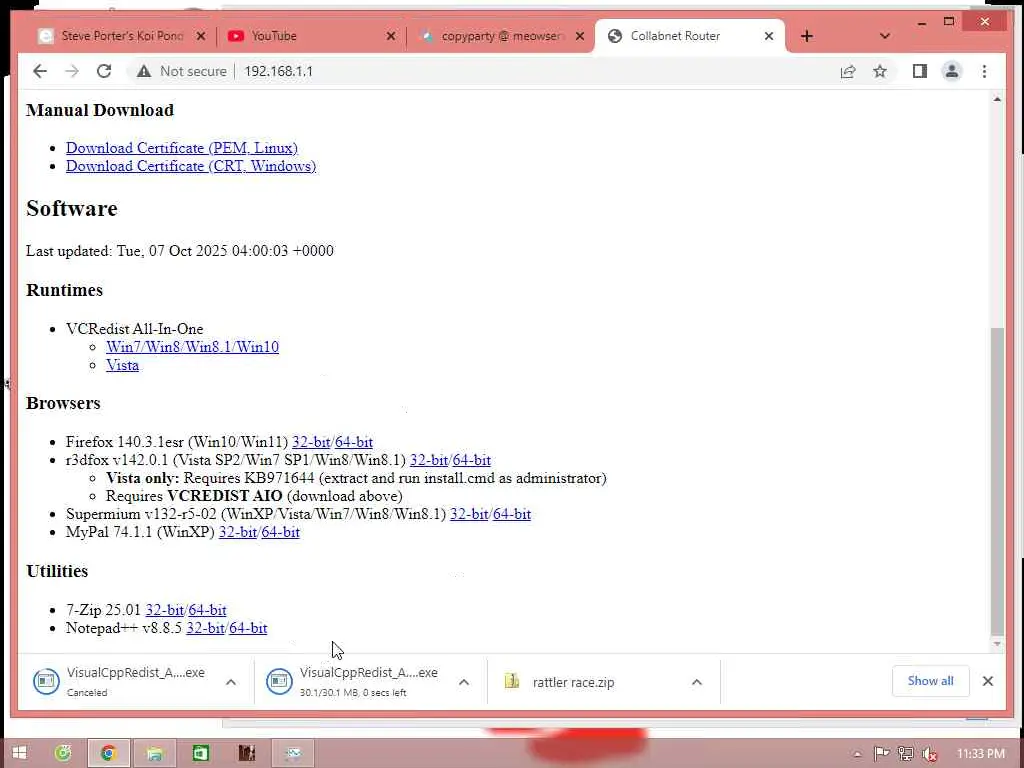Expand options for canceled VisualCppRedist download
The height and width of the screenshot is (768, 1024).
click(231, 682)
